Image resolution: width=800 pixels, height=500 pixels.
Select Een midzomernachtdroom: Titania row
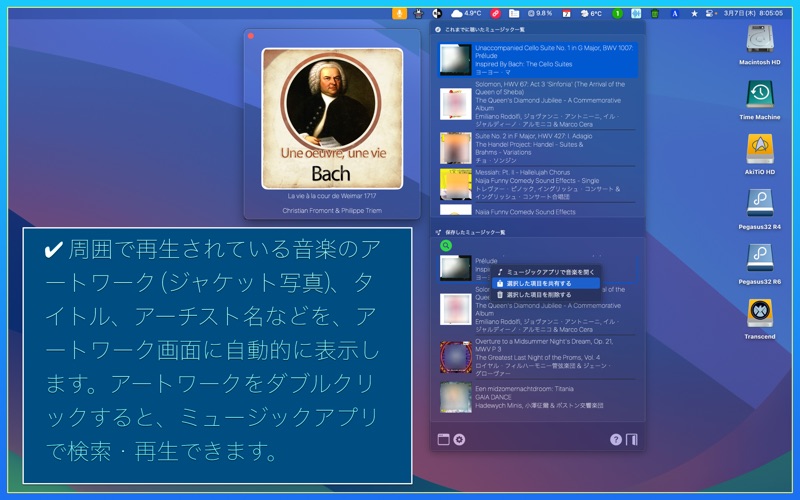click(x=538, y=397)
